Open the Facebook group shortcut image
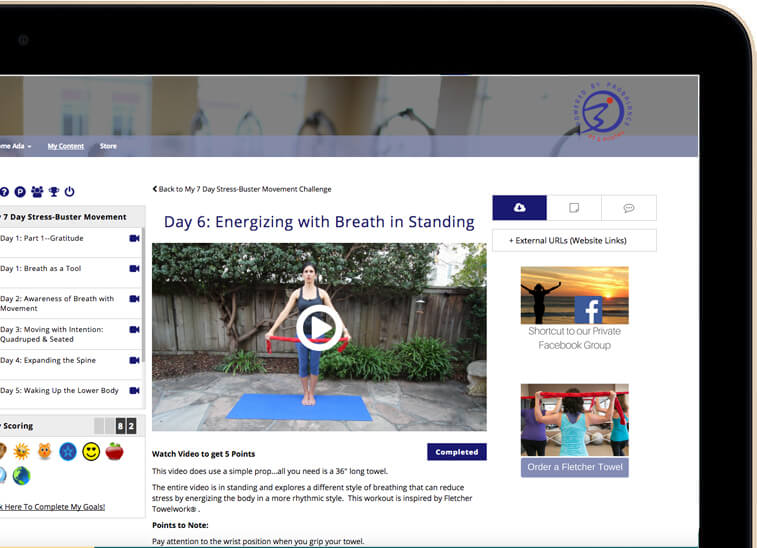Screen dimensions: 757x548 (x=575, y=295)
